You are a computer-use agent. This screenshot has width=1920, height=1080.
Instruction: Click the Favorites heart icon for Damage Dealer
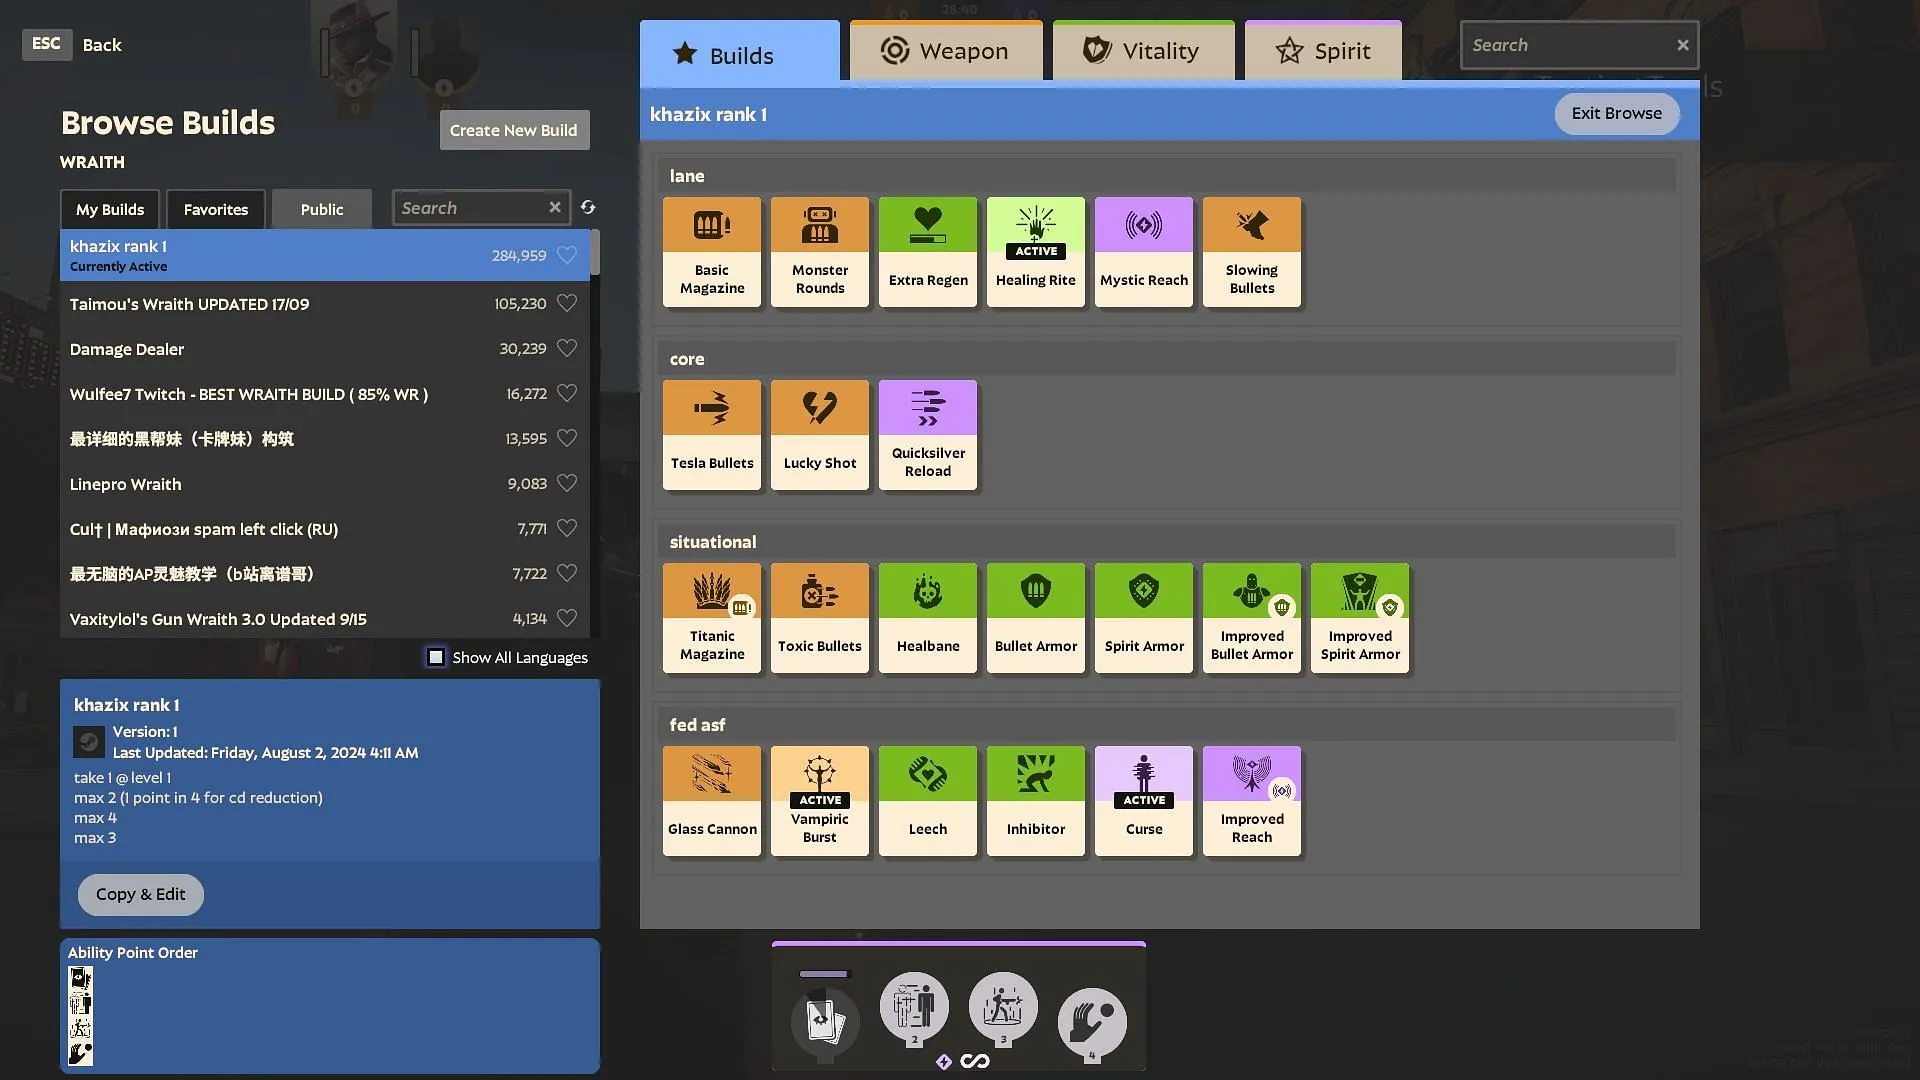click(567, 348)
